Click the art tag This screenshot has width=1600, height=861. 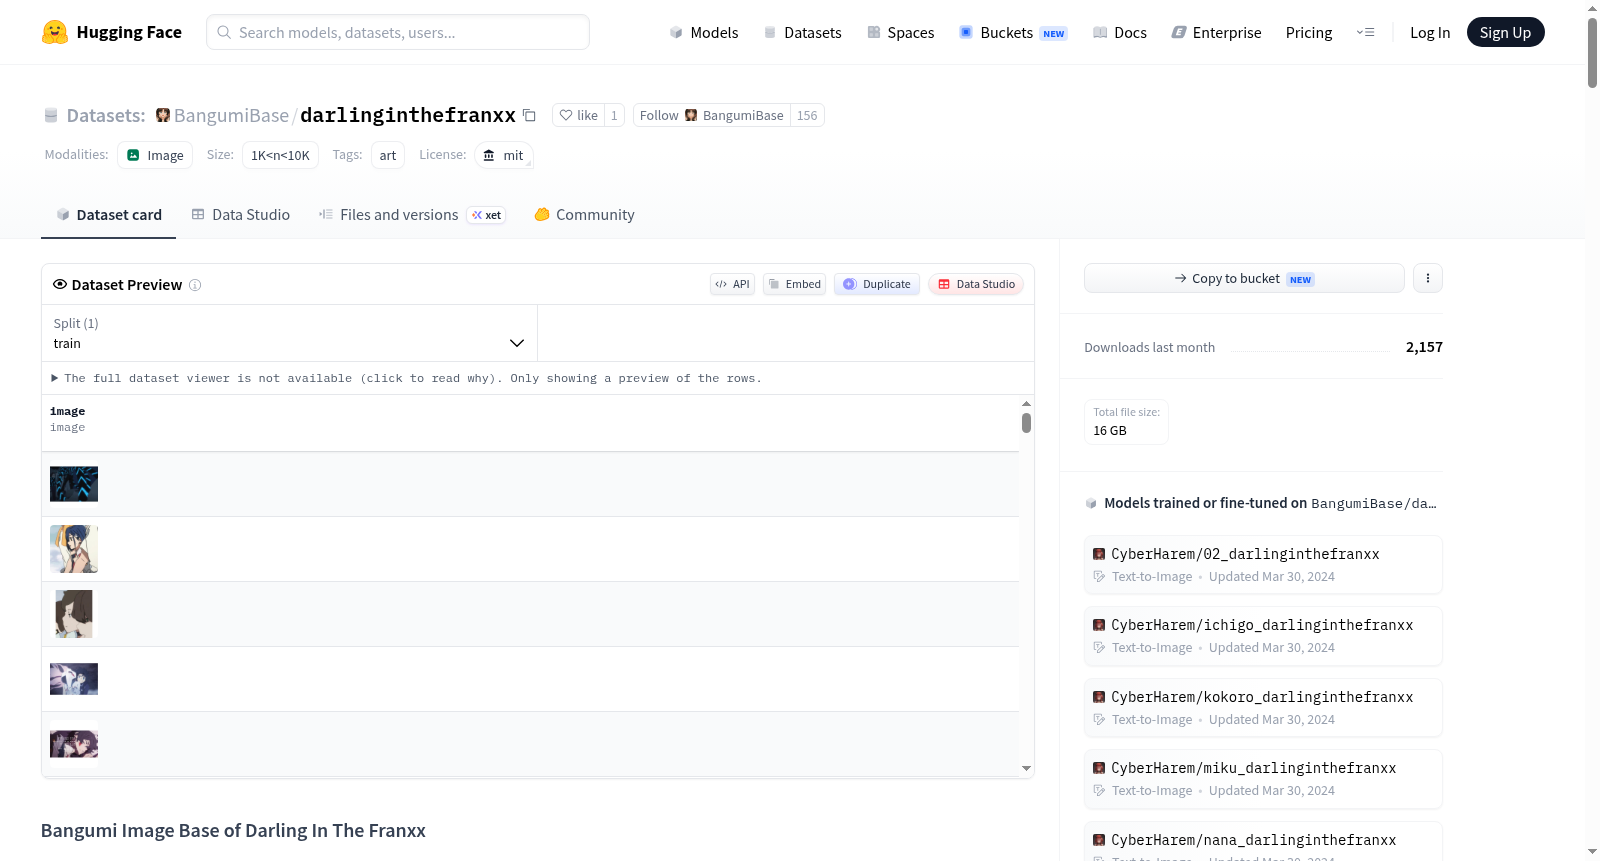(388, 155)
